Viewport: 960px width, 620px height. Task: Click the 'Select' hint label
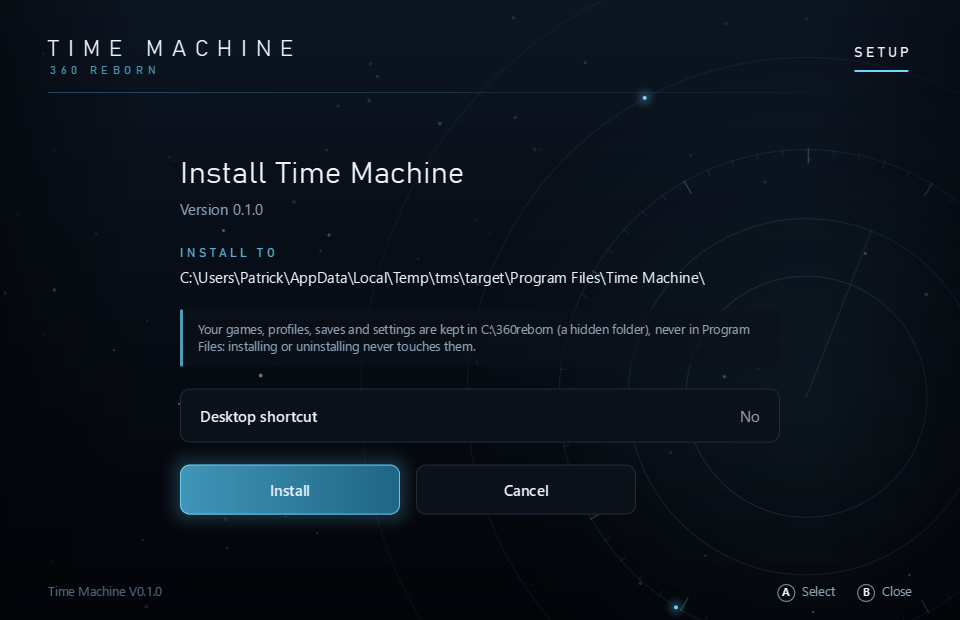(819, 592)
